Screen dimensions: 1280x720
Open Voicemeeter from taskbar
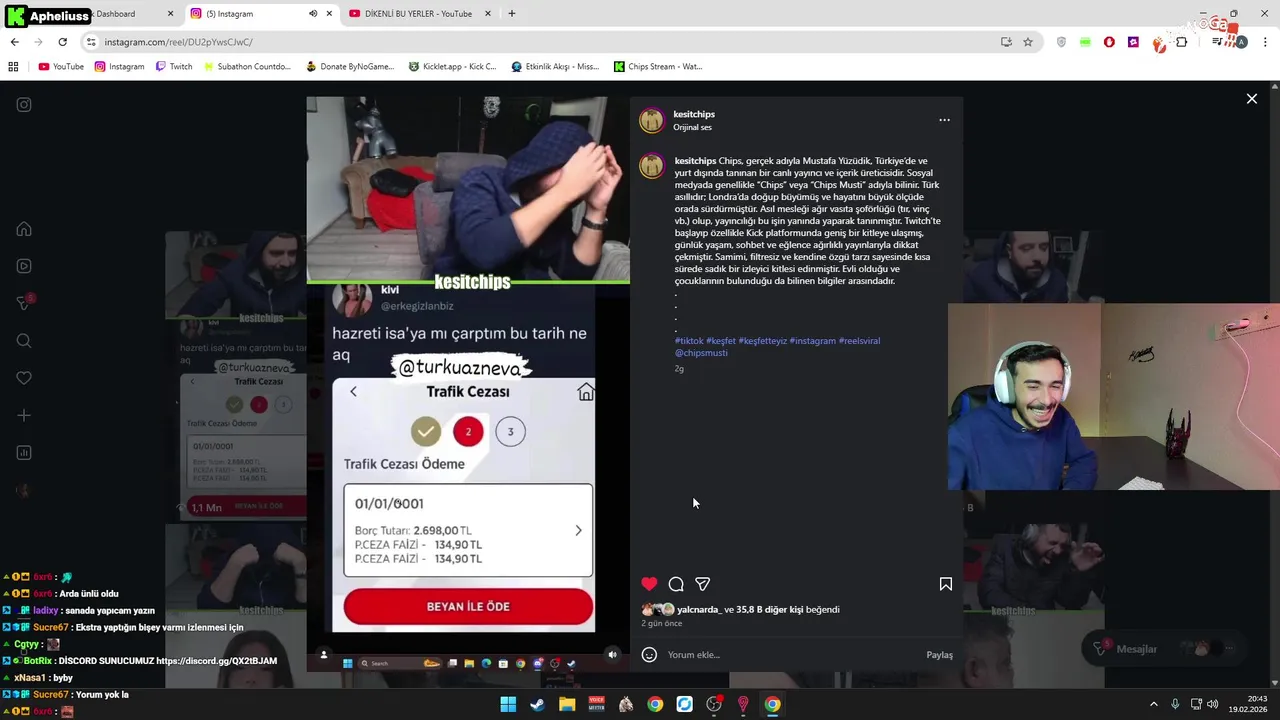coord(596,704)
